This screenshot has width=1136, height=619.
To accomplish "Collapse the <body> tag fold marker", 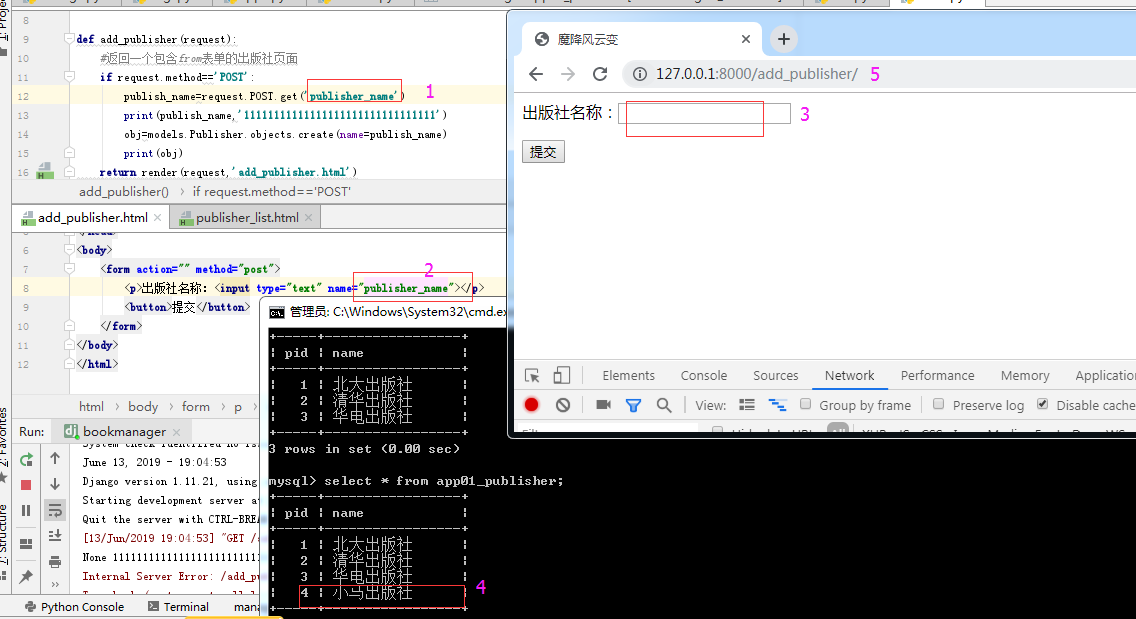I will coord(69,249).
